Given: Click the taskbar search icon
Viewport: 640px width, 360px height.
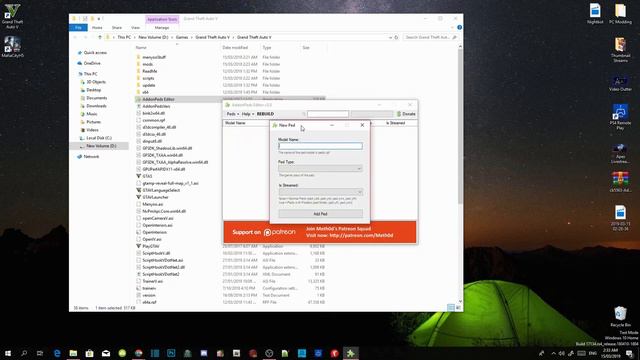Looking at the screenshot, I should (24, 353).
